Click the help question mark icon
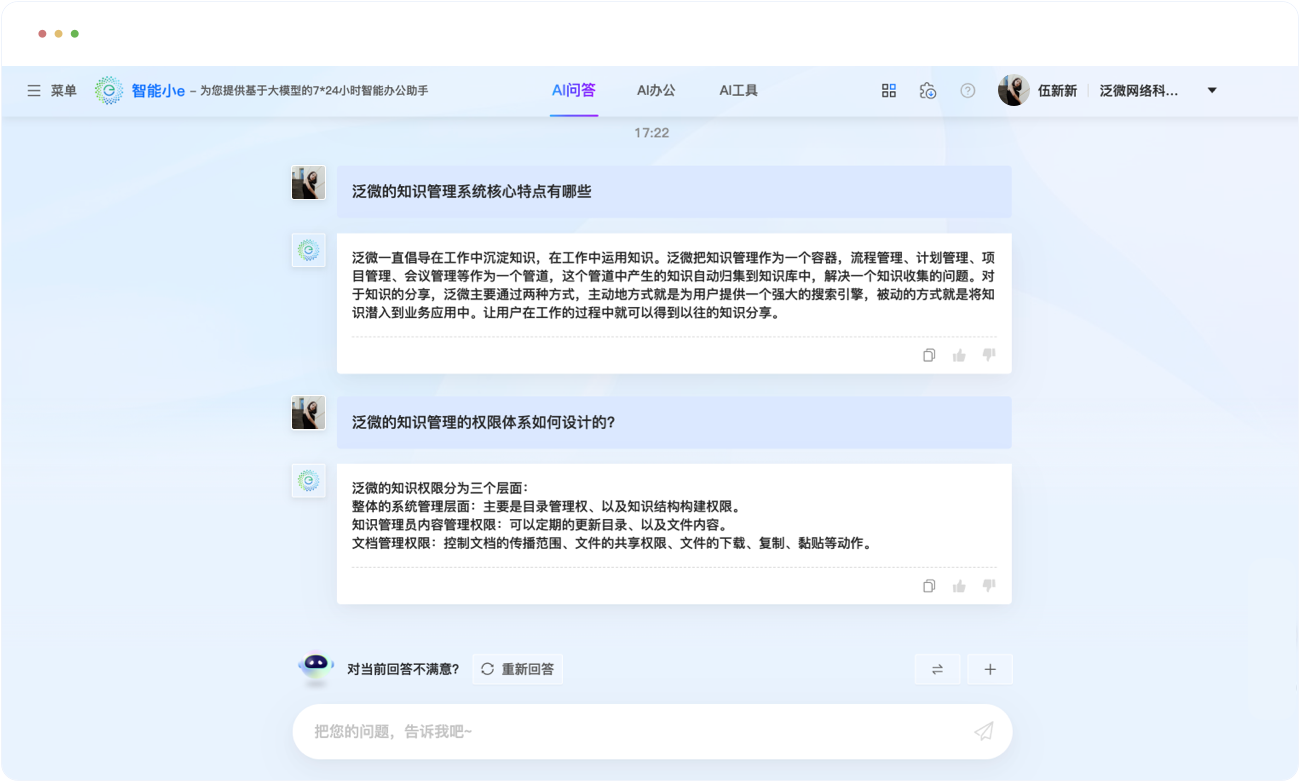1300x782 pixels. click(967, 91)
